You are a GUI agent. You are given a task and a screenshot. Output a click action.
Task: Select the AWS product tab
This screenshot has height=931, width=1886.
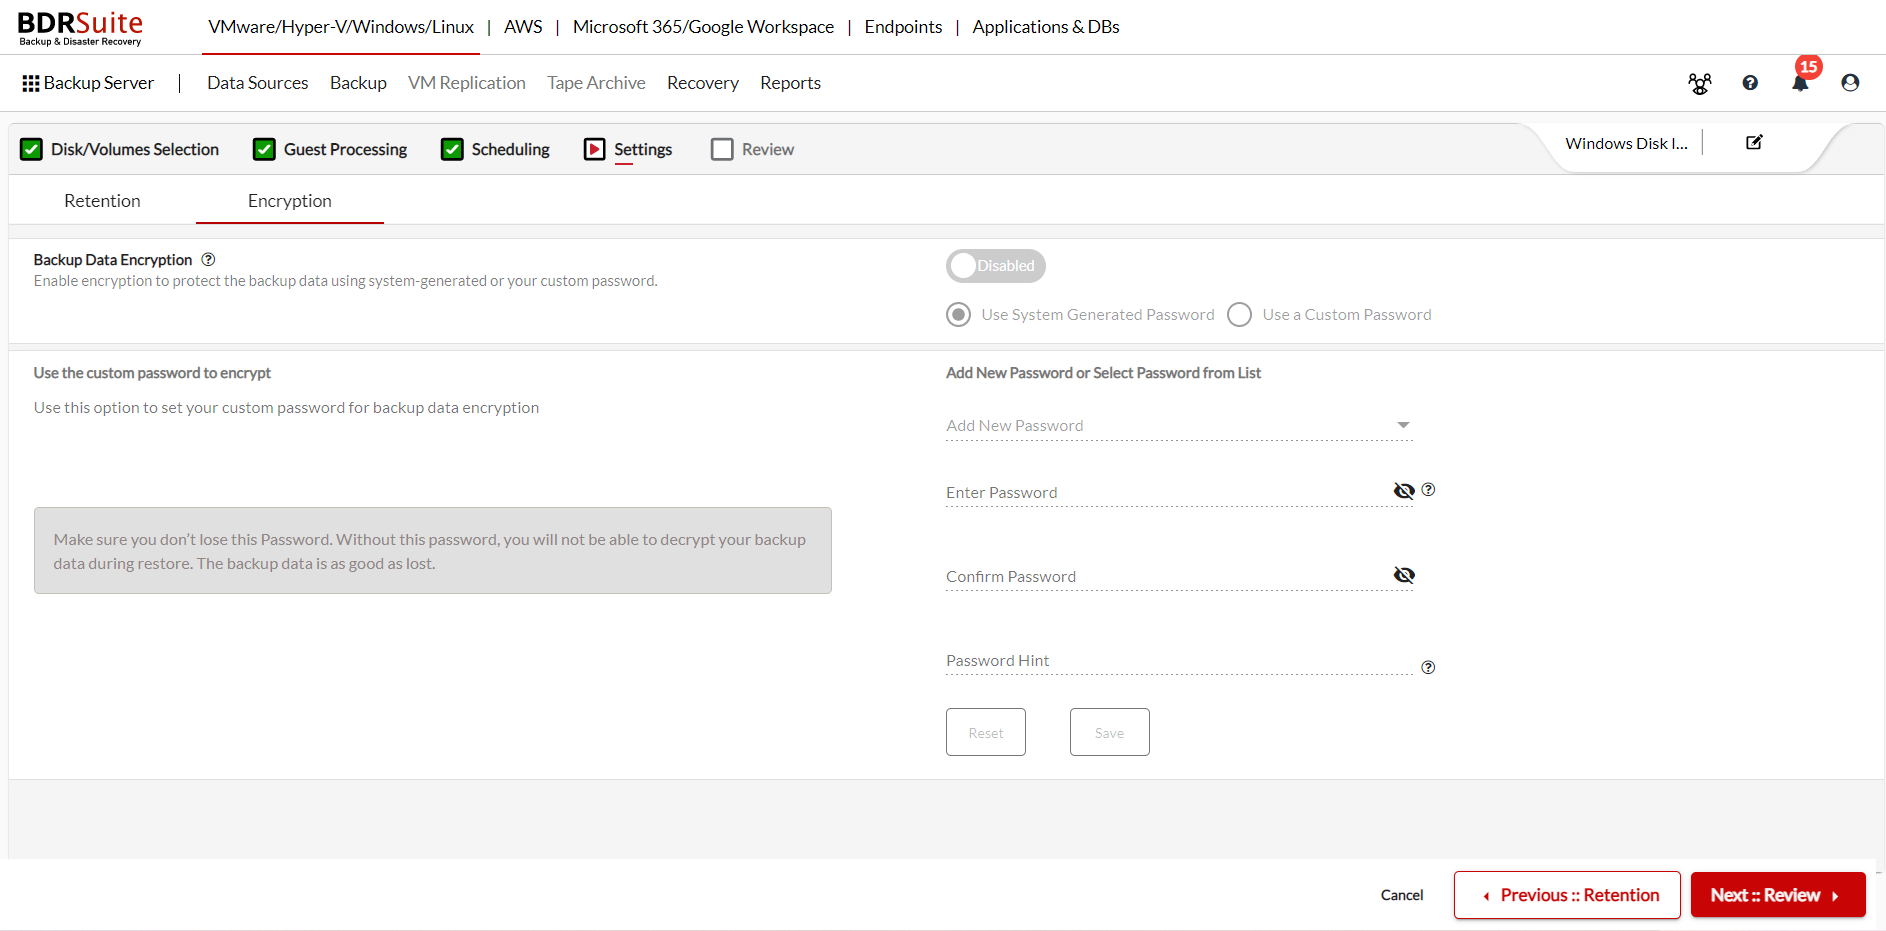(x=523, y=27)
